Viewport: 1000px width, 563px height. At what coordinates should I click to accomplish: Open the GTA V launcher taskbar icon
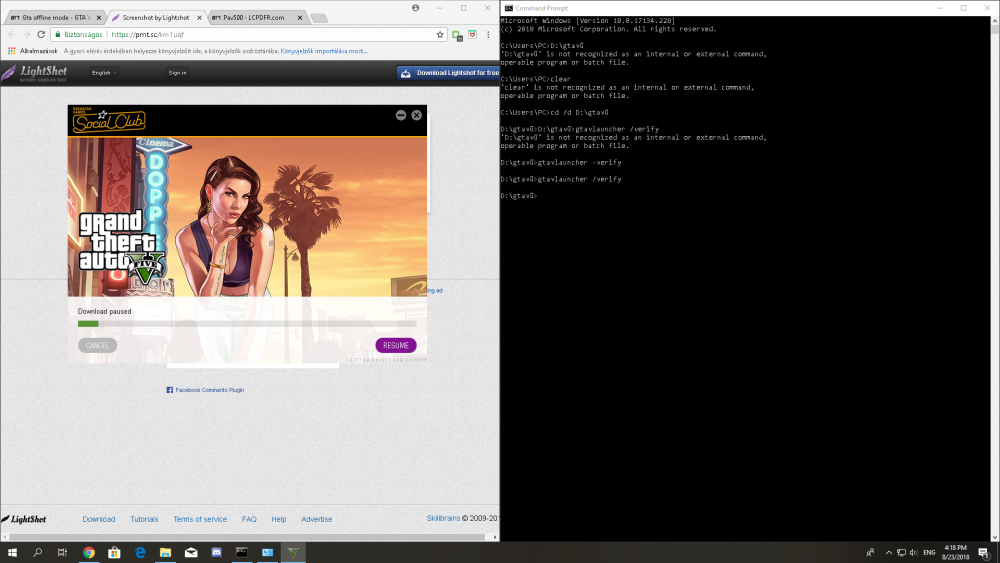tap(292, 552)
